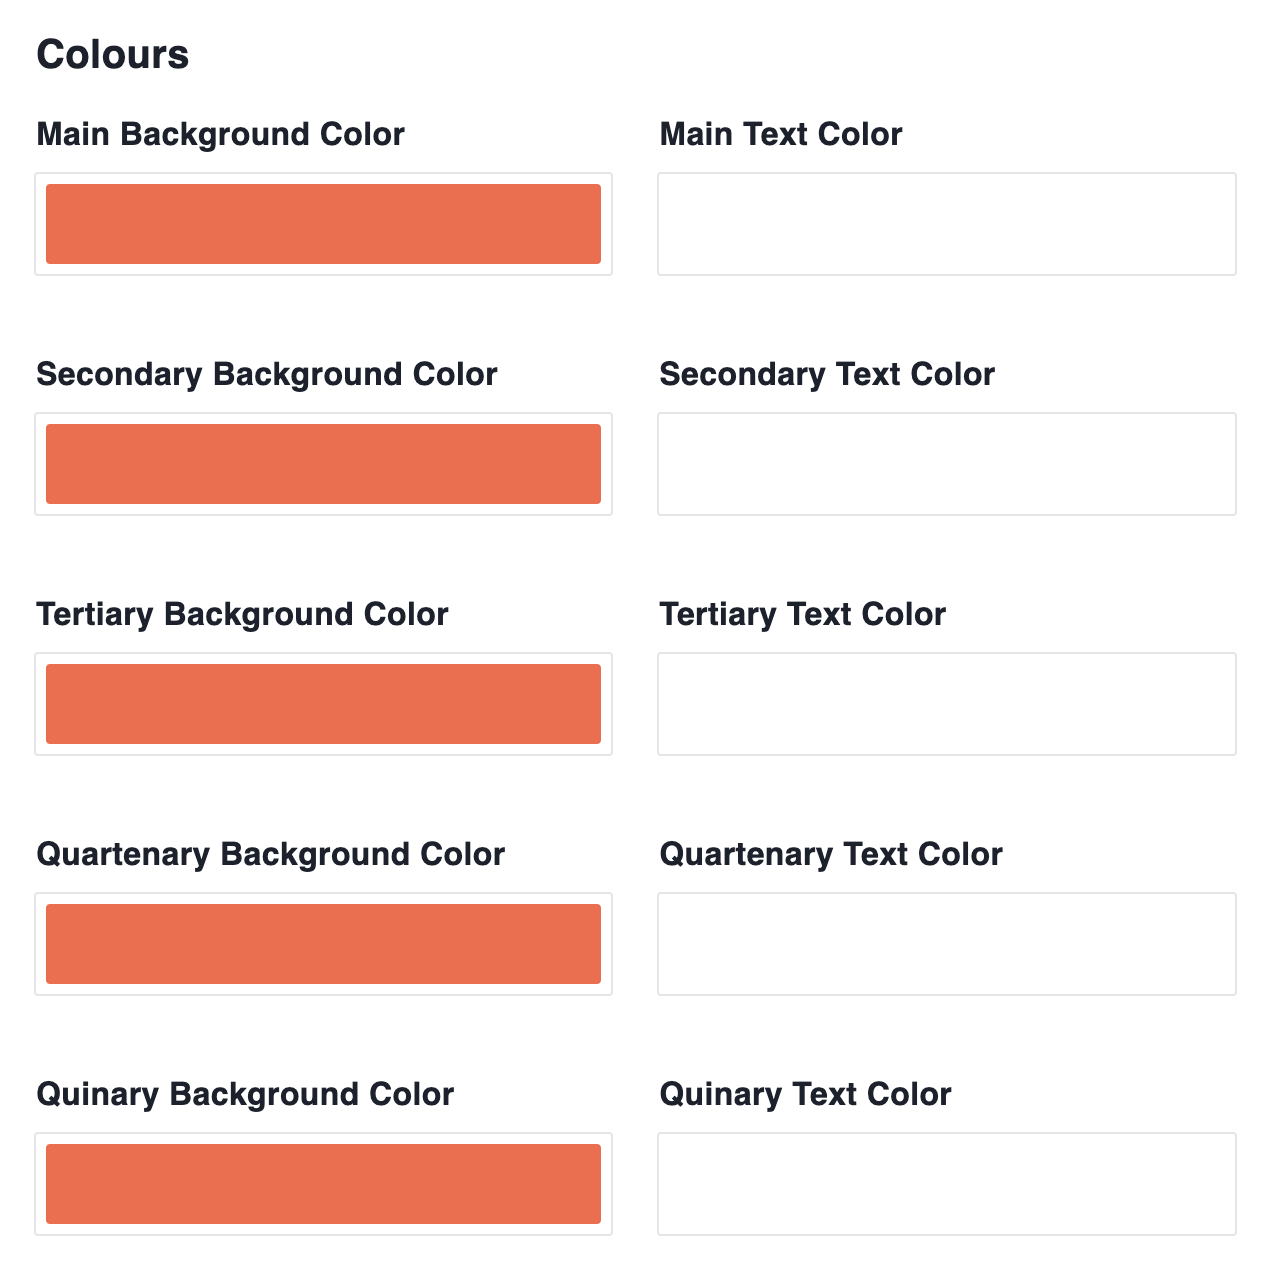Select the Secondary Background Color swatch
The image size is (1266, 1264).
click(323, 465)
